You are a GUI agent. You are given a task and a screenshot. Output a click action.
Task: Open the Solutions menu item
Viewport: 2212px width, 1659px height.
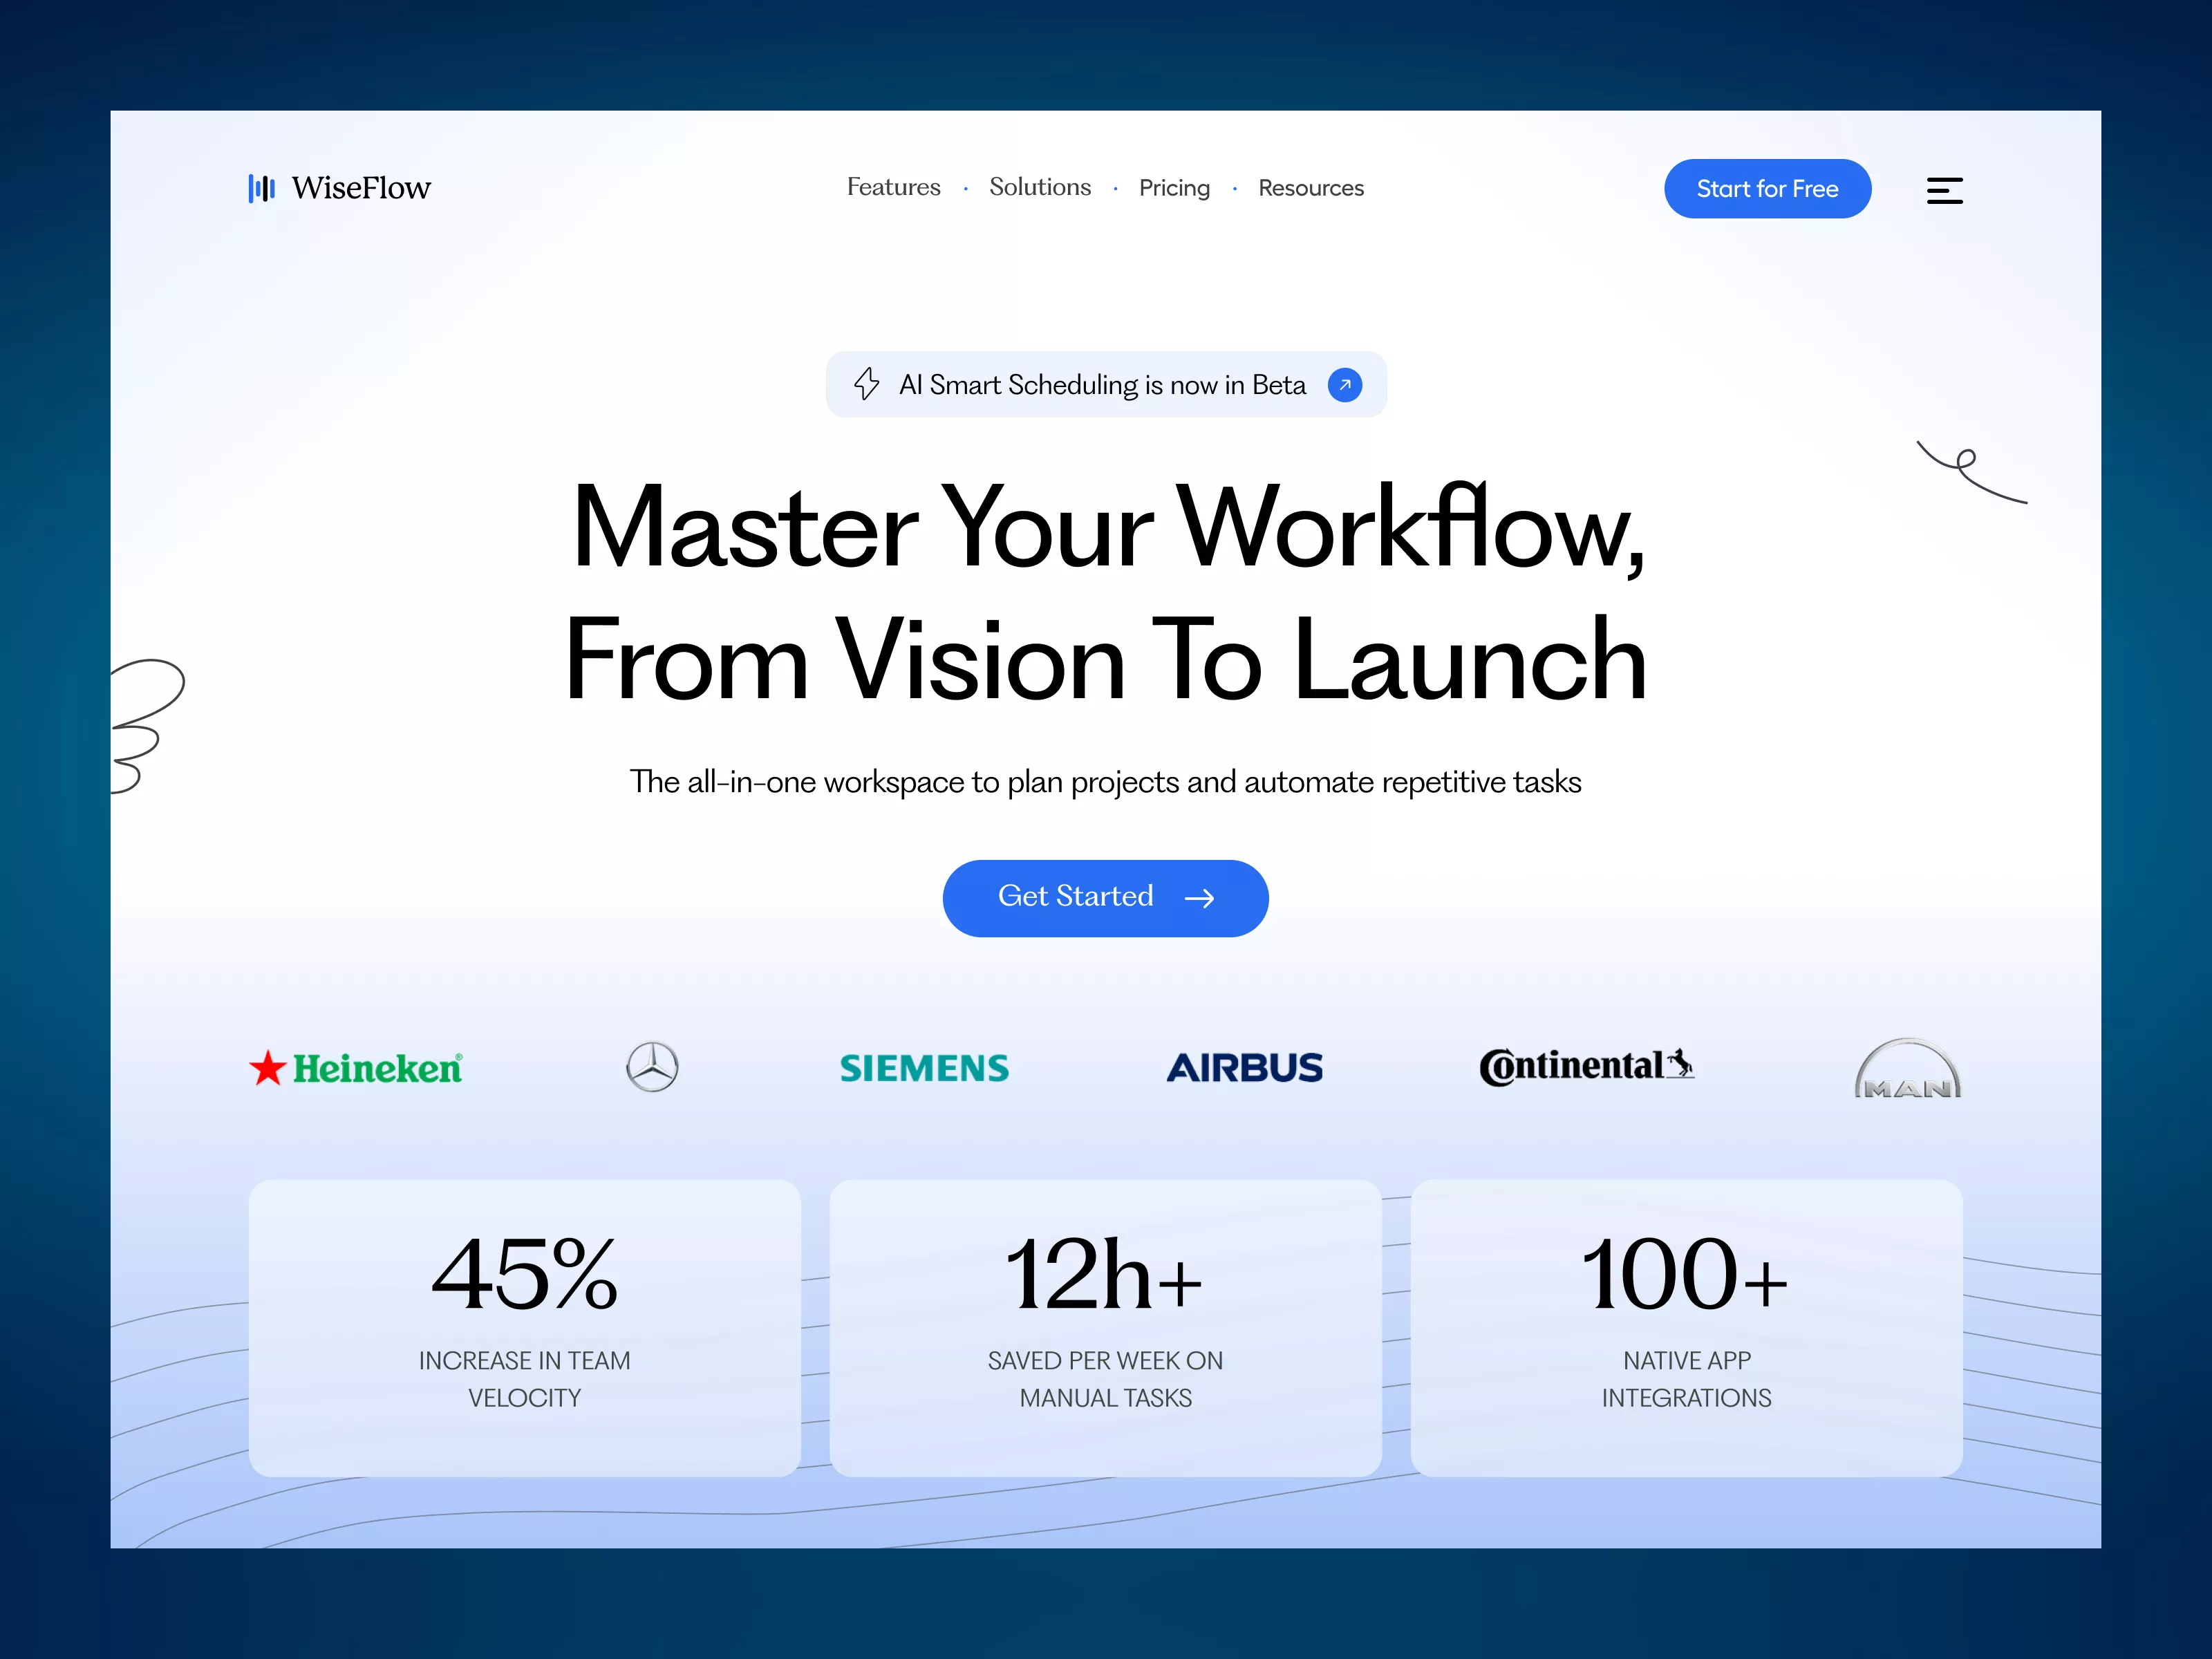pyautogui.click(x=1039, y=188)
